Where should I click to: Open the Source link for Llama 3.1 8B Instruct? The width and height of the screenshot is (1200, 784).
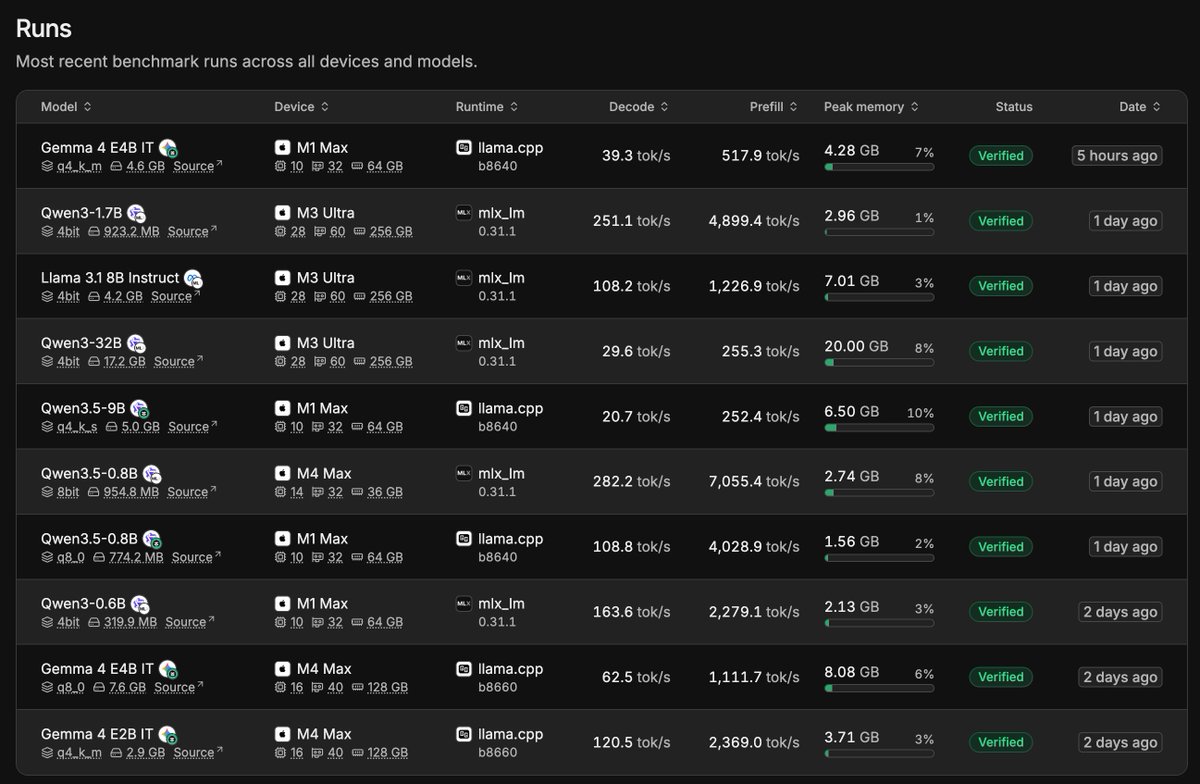(175, 296)
